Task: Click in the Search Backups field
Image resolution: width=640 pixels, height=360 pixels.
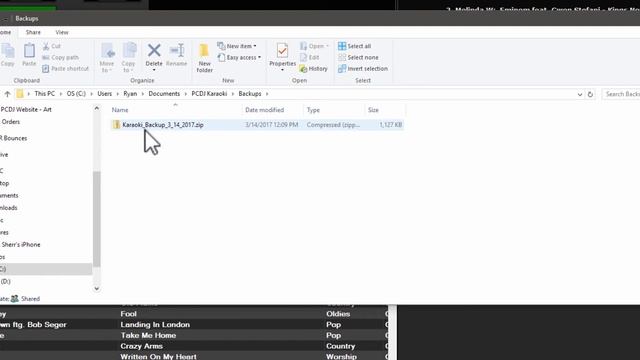Action: (621, 94)
